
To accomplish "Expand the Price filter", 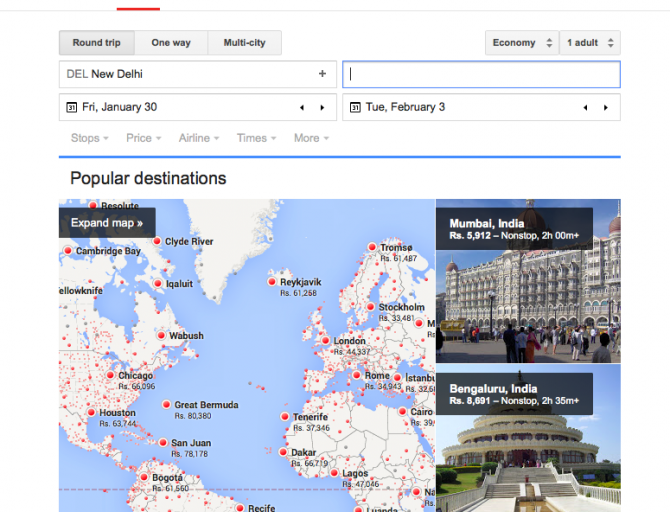I will [144, 138].
